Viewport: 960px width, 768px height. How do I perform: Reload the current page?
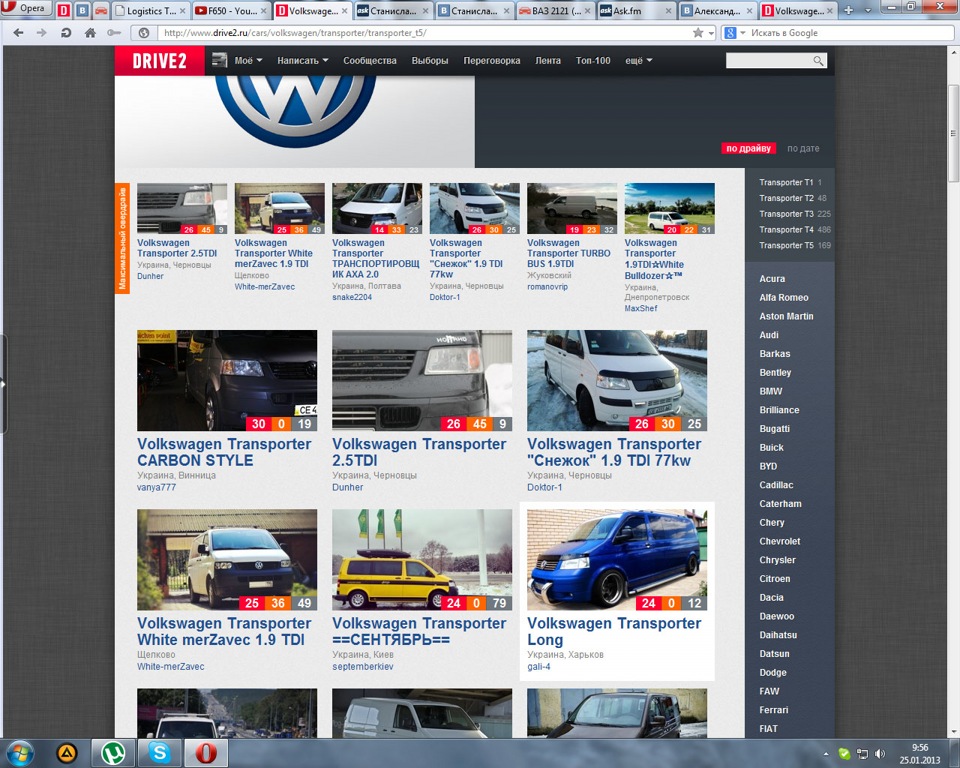[x=66, y=33]
